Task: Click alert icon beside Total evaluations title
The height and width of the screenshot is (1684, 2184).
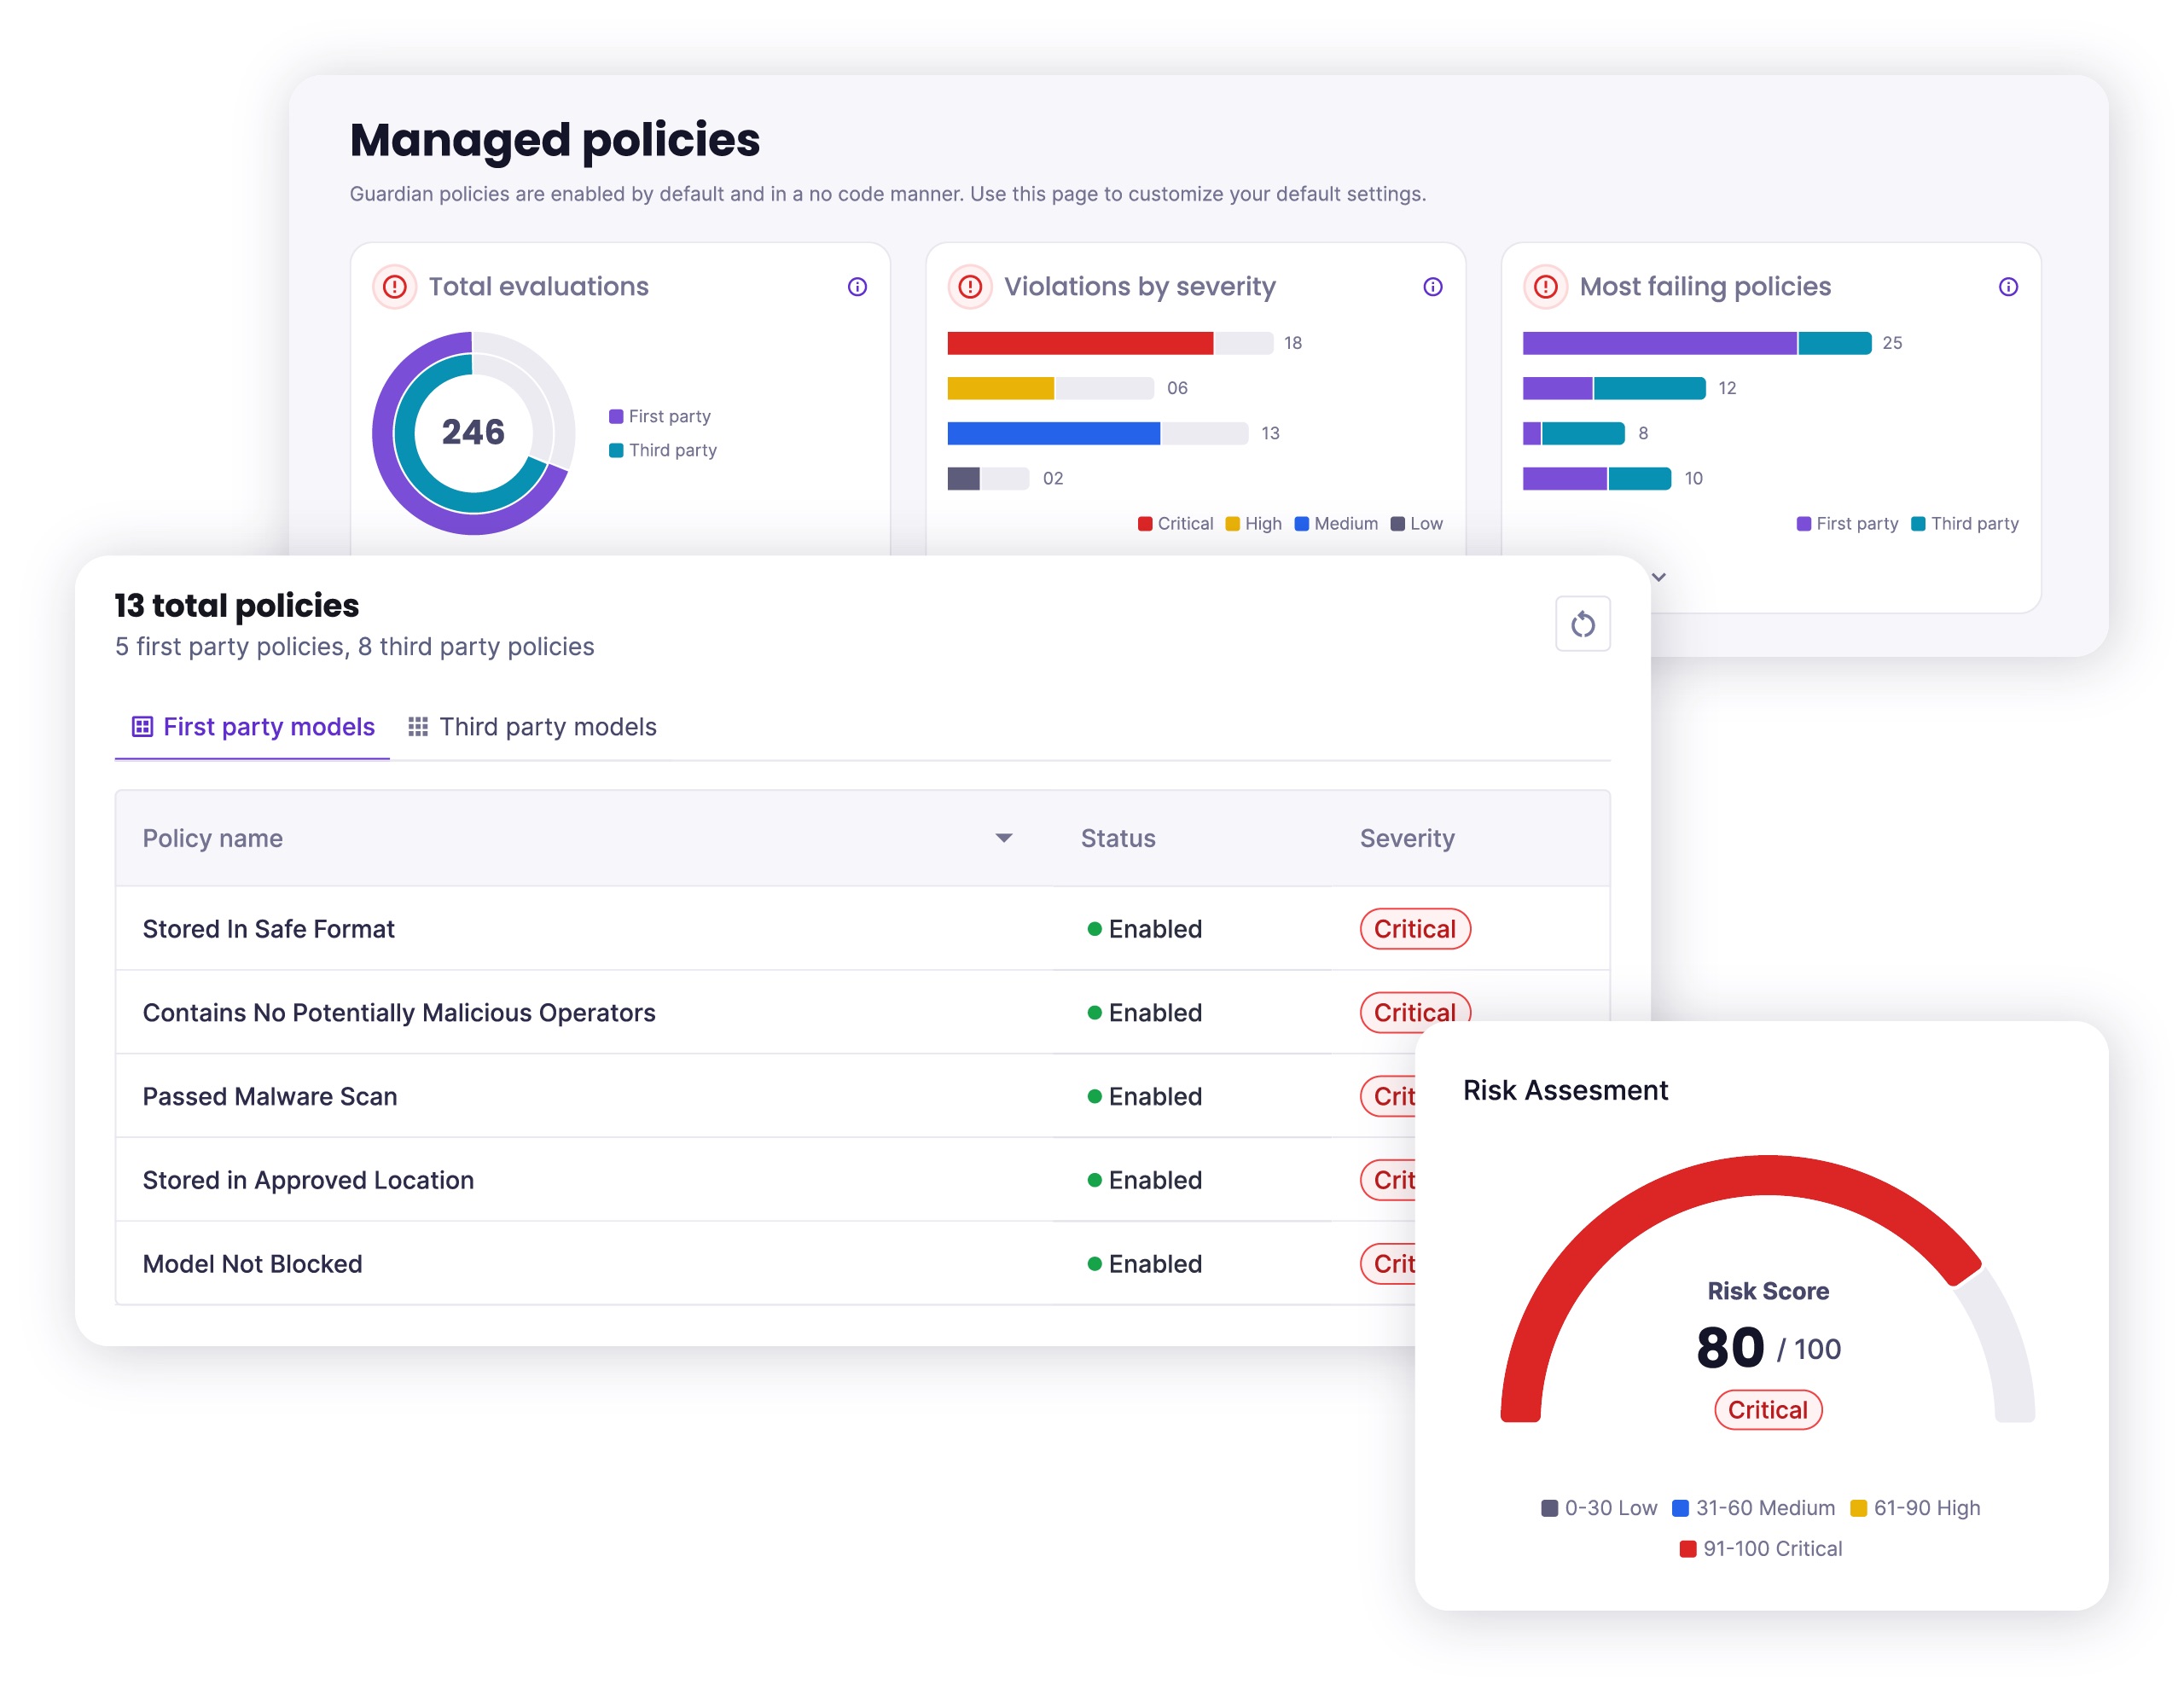Action: tap(395, 287)
